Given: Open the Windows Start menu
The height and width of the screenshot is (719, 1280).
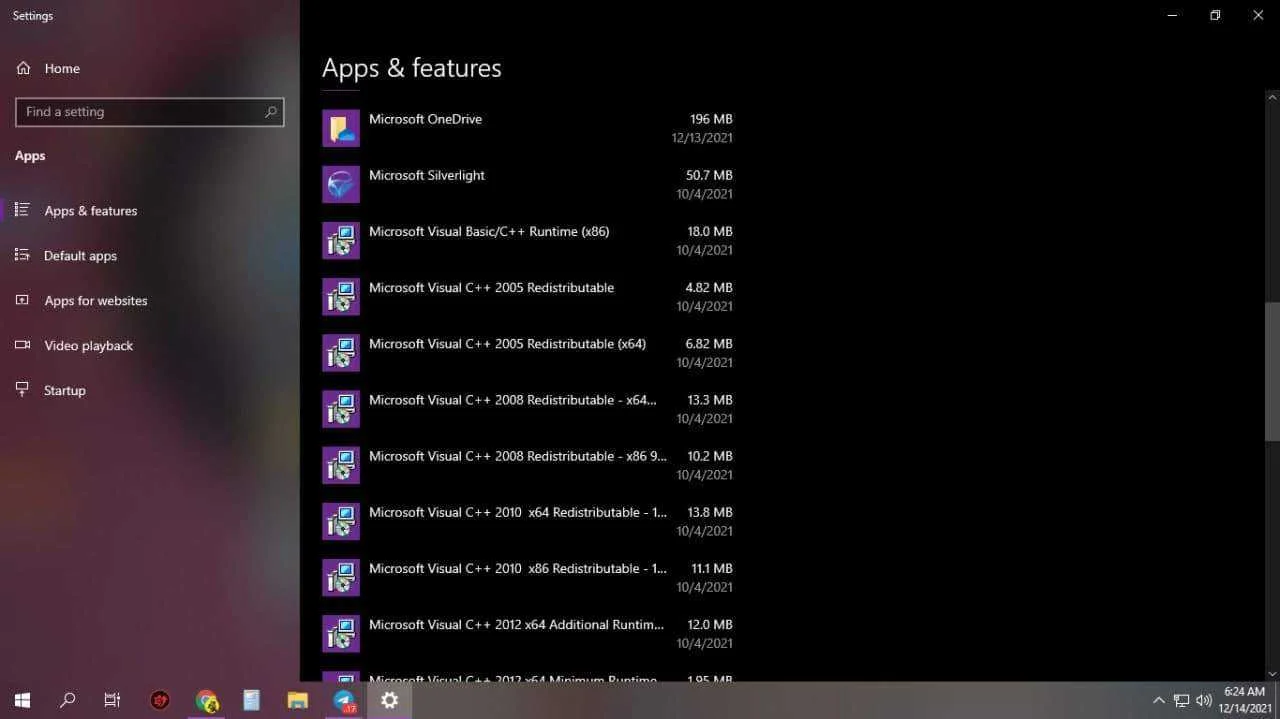Looking at the screenshot, I should click(x=22, y=700).
